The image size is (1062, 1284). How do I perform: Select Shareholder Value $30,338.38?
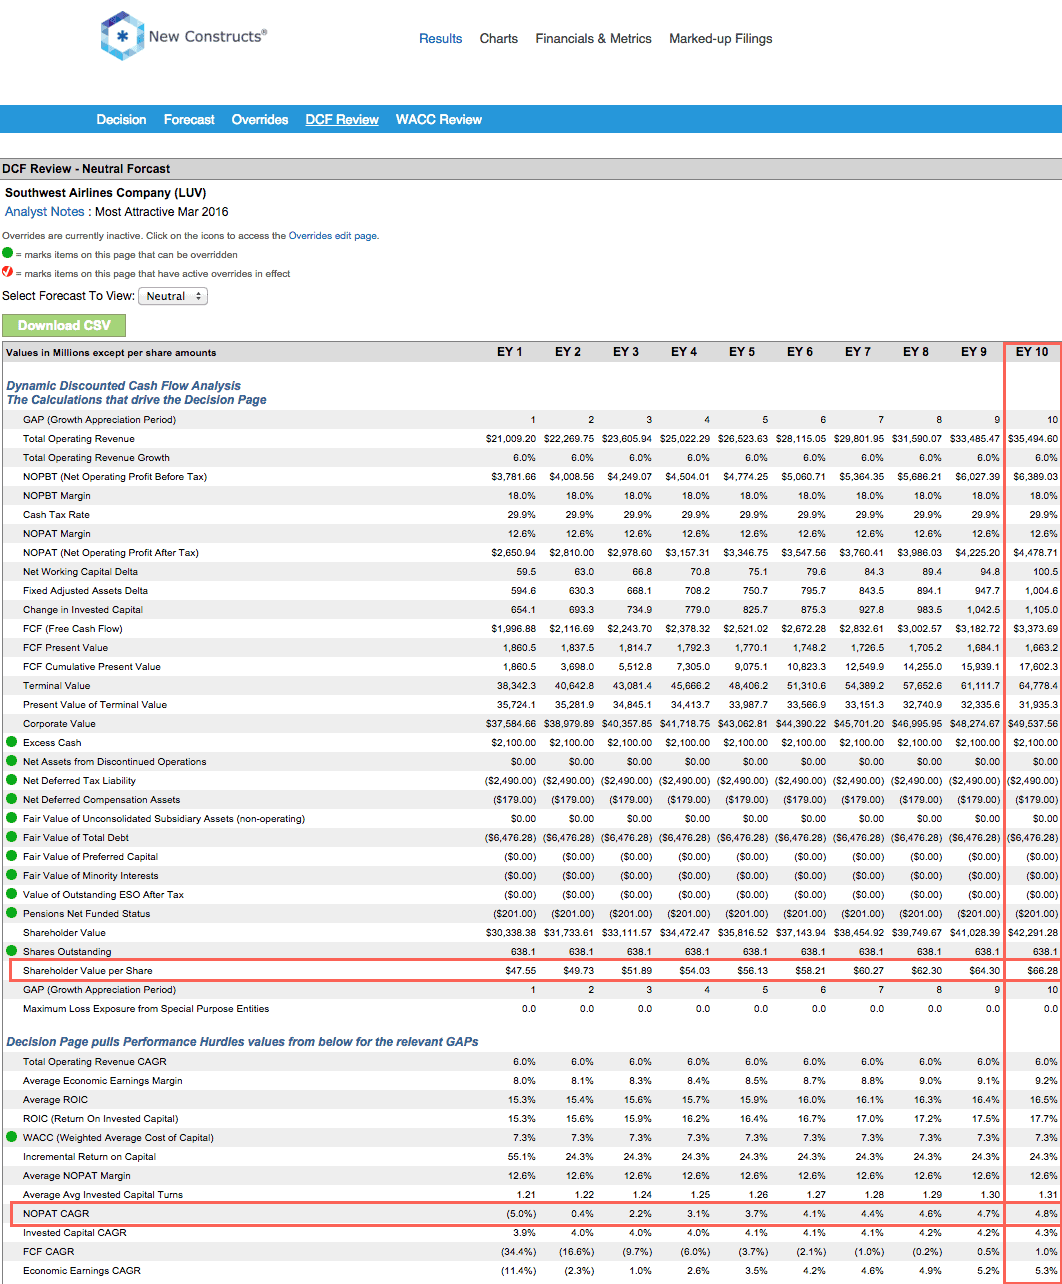pyautogui.click(x=511, y=932)
